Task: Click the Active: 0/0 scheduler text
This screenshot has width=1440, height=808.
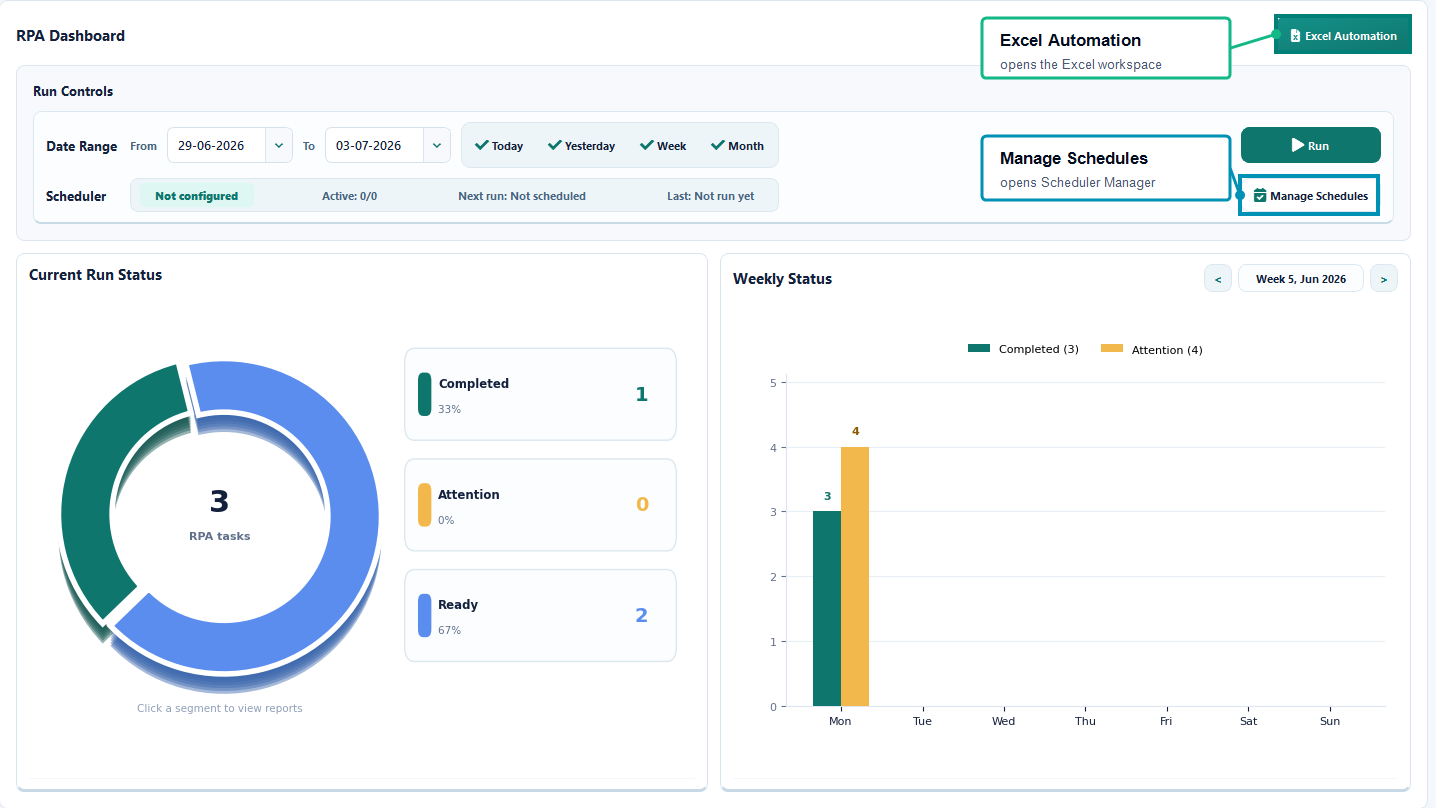Action: [x=349, y=196]
